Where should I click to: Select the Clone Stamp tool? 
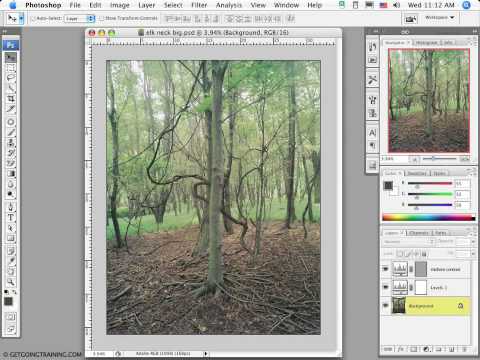coord(11,143)
